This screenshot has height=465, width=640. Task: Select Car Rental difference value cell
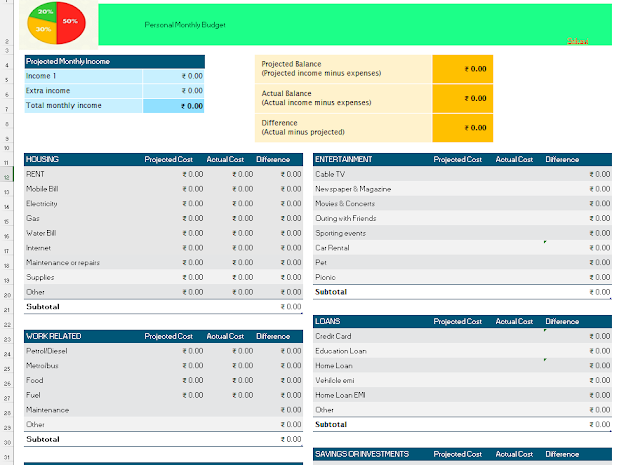point(600,248)
